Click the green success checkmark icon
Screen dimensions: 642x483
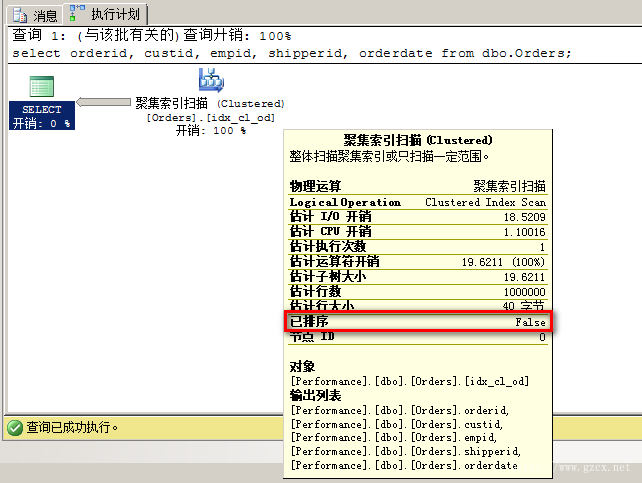[15, 428]
